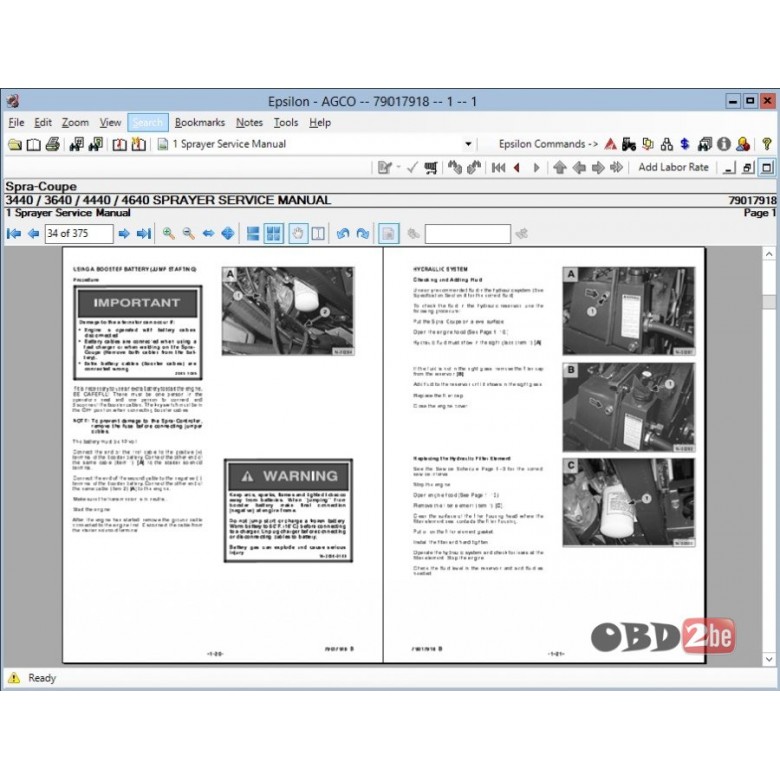Click the gray right arrow icon

pos(598,168)
